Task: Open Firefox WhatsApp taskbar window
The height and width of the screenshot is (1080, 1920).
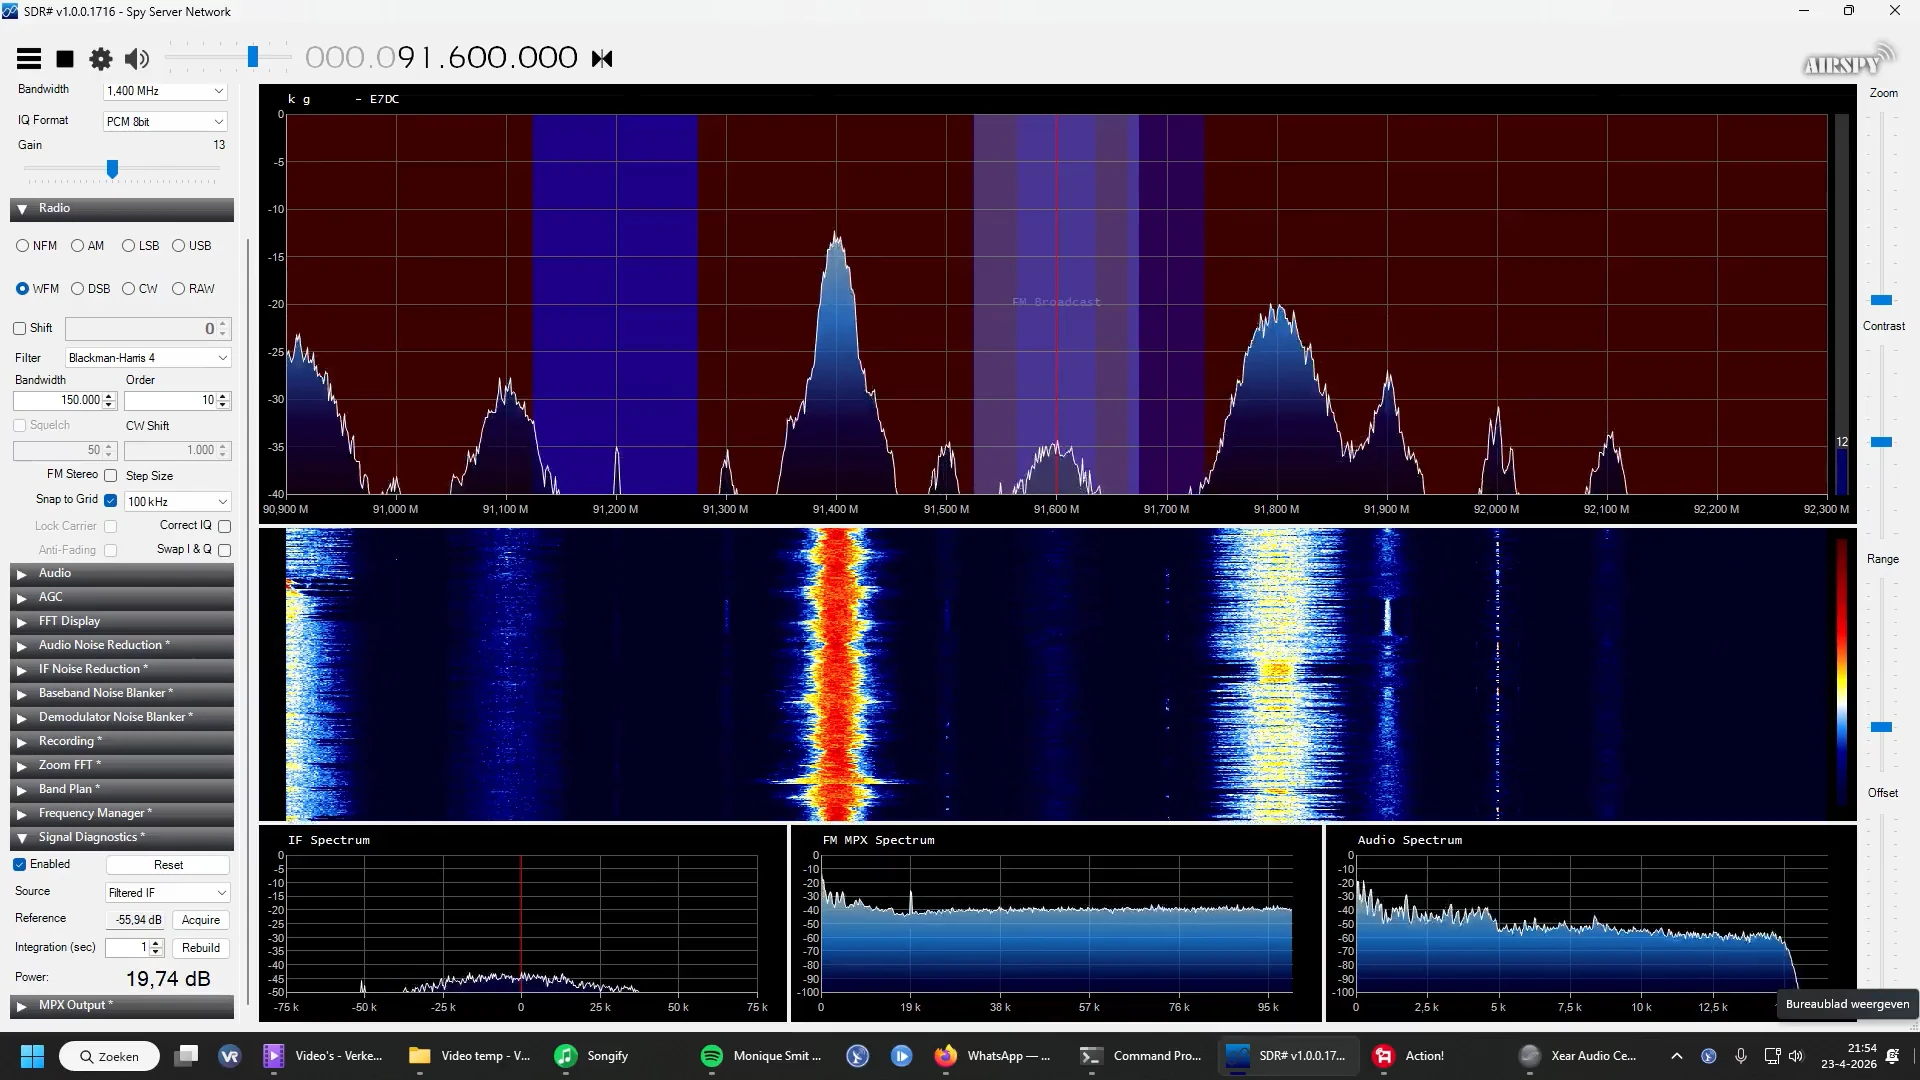Action: (993, 1056)
